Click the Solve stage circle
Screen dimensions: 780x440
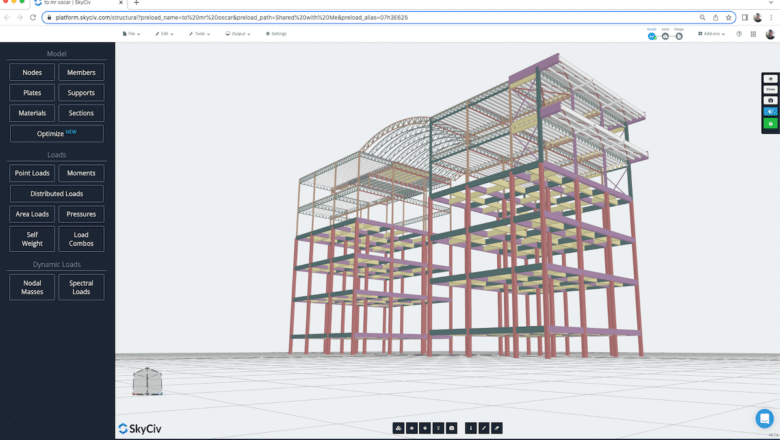pos(665,36)
